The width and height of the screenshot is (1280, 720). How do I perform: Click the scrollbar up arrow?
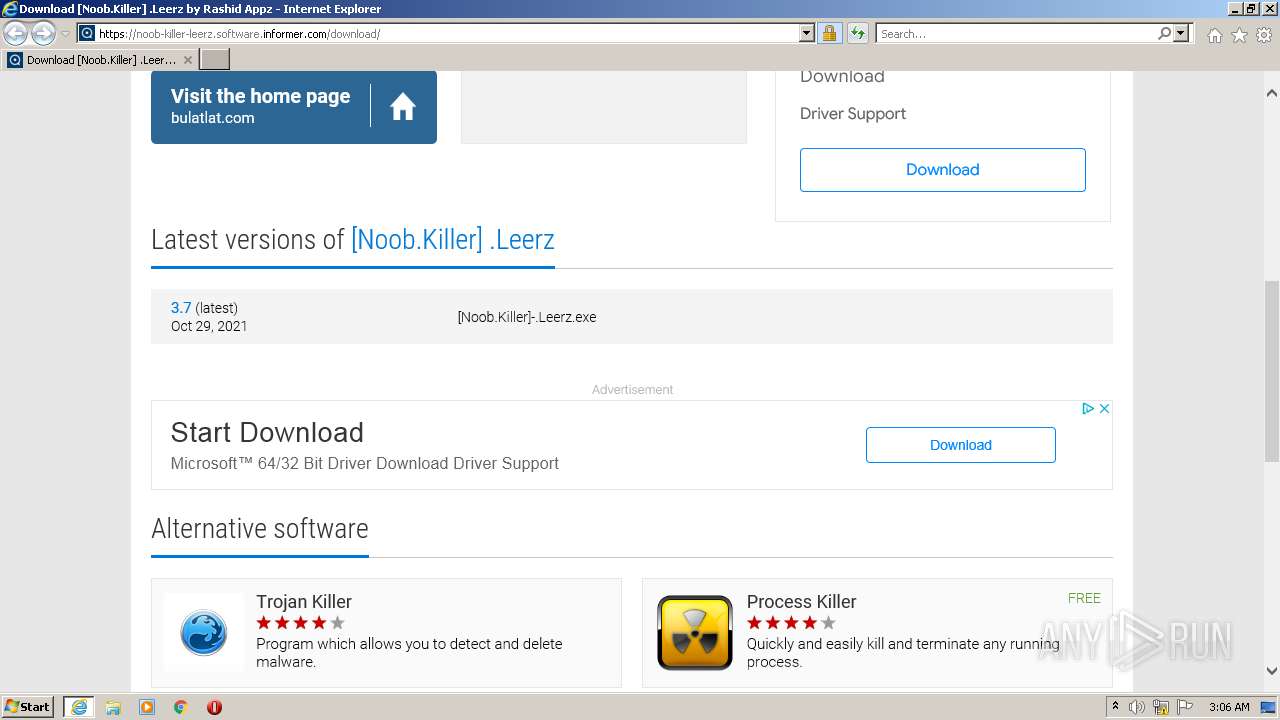tap(1272, 93)
